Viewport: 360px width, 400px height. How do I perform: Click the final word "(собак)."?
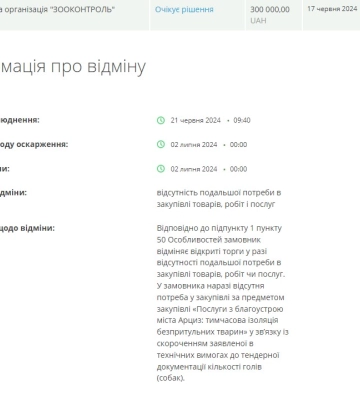tap(171, 378)
